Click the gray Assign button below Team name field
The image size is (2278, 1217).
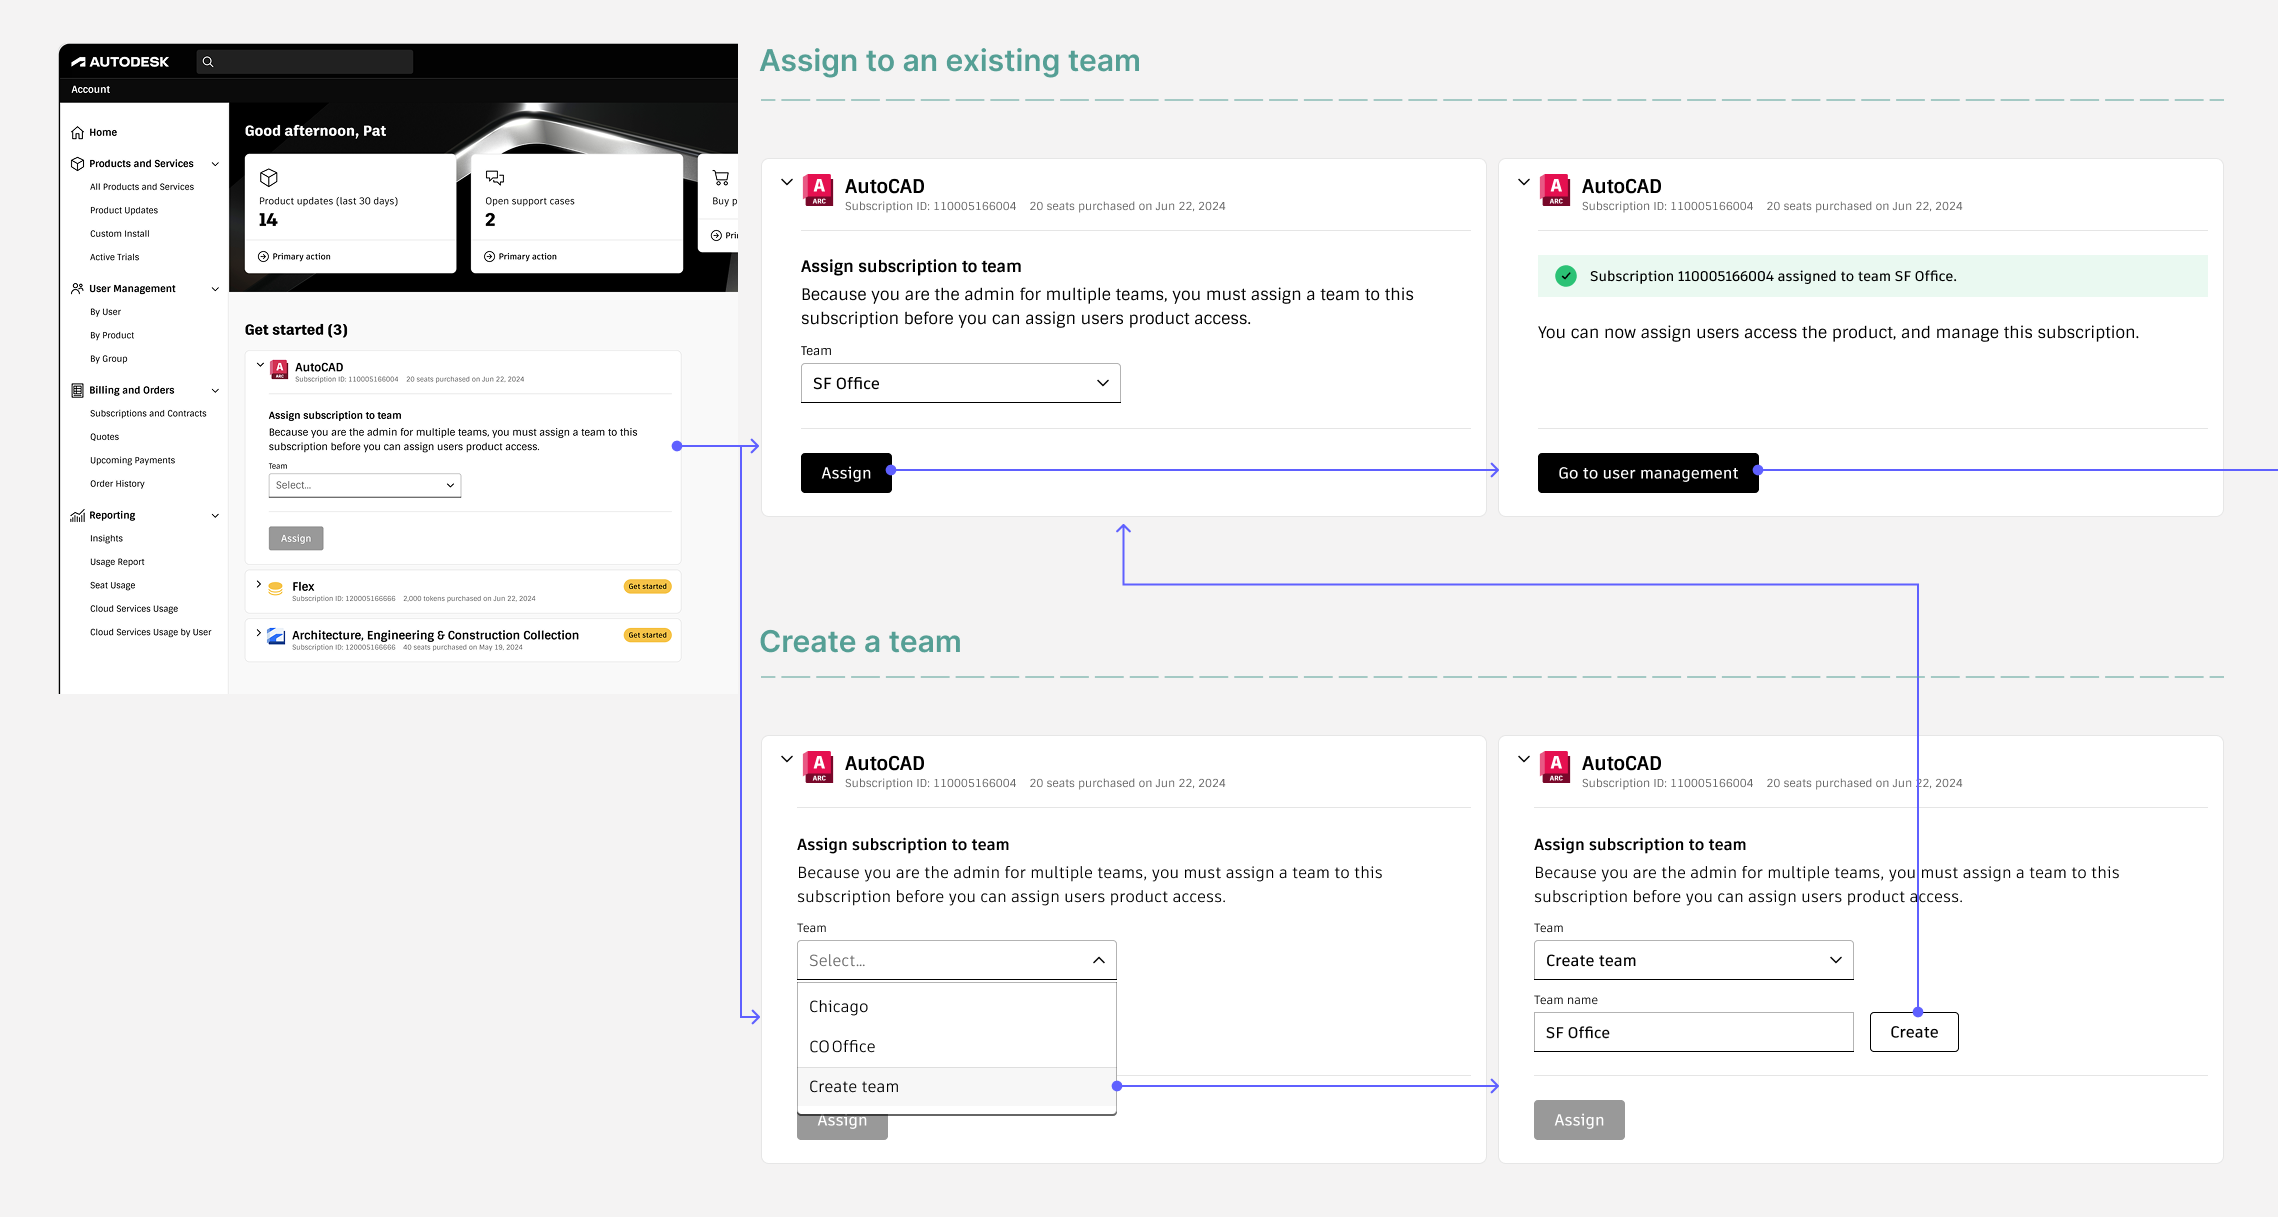pyautogui.click(x=1579, y=1121)
